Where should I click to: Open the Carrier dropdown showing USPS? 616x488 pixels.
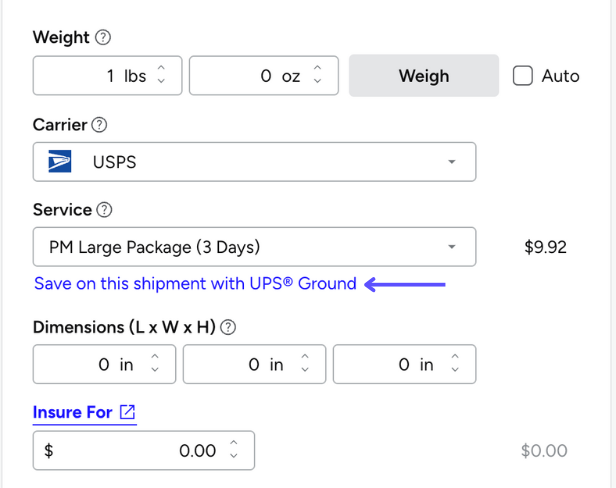pyautogui.click(x=254, y=162)
